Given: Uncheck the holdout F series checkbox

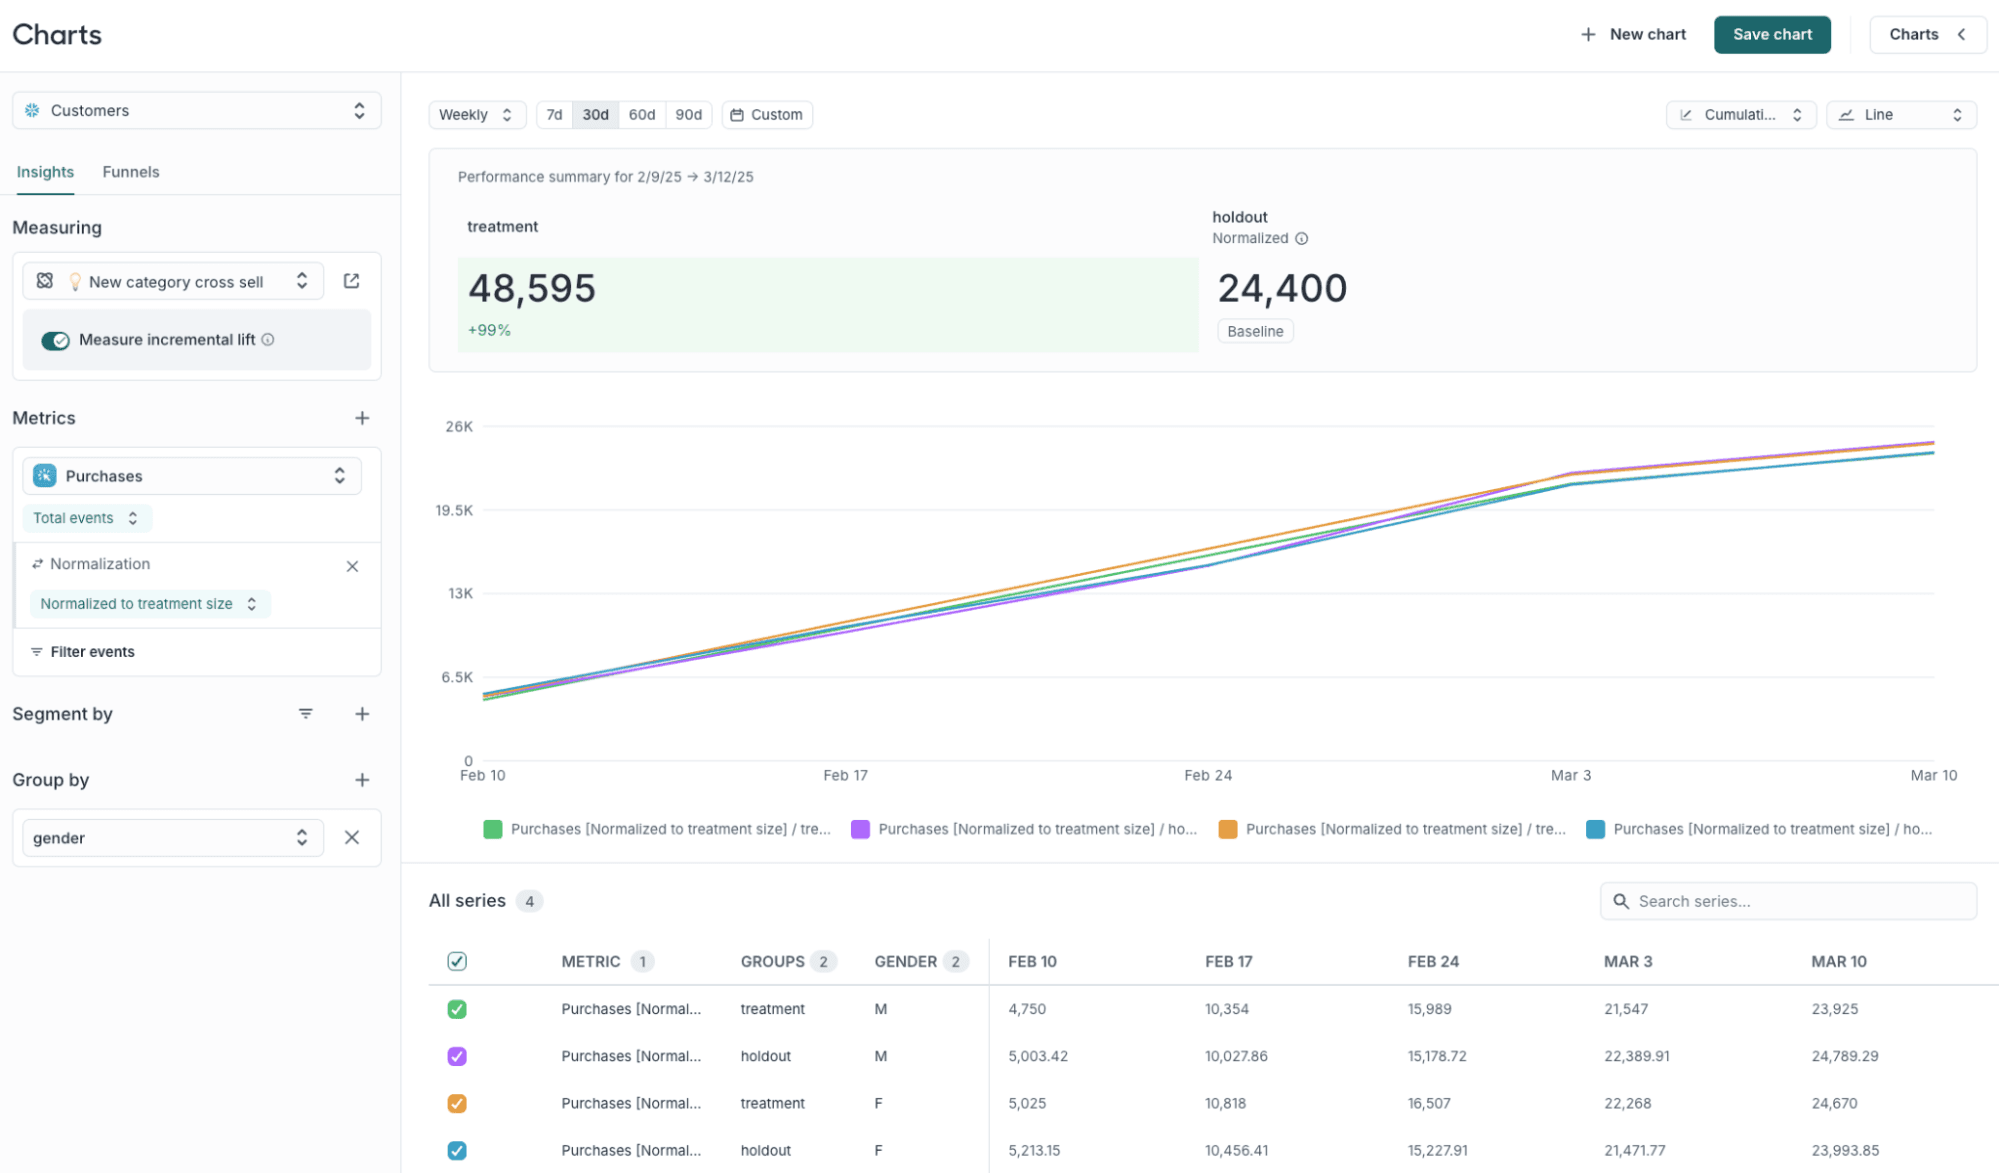Looking at the screenshot, I should [x=457, y=1150].
